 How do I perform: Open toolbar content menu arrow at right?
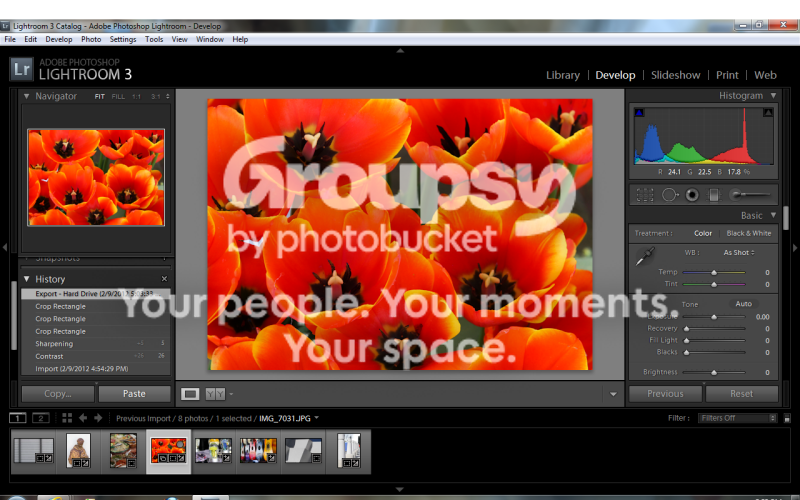[x=613, y=394]
